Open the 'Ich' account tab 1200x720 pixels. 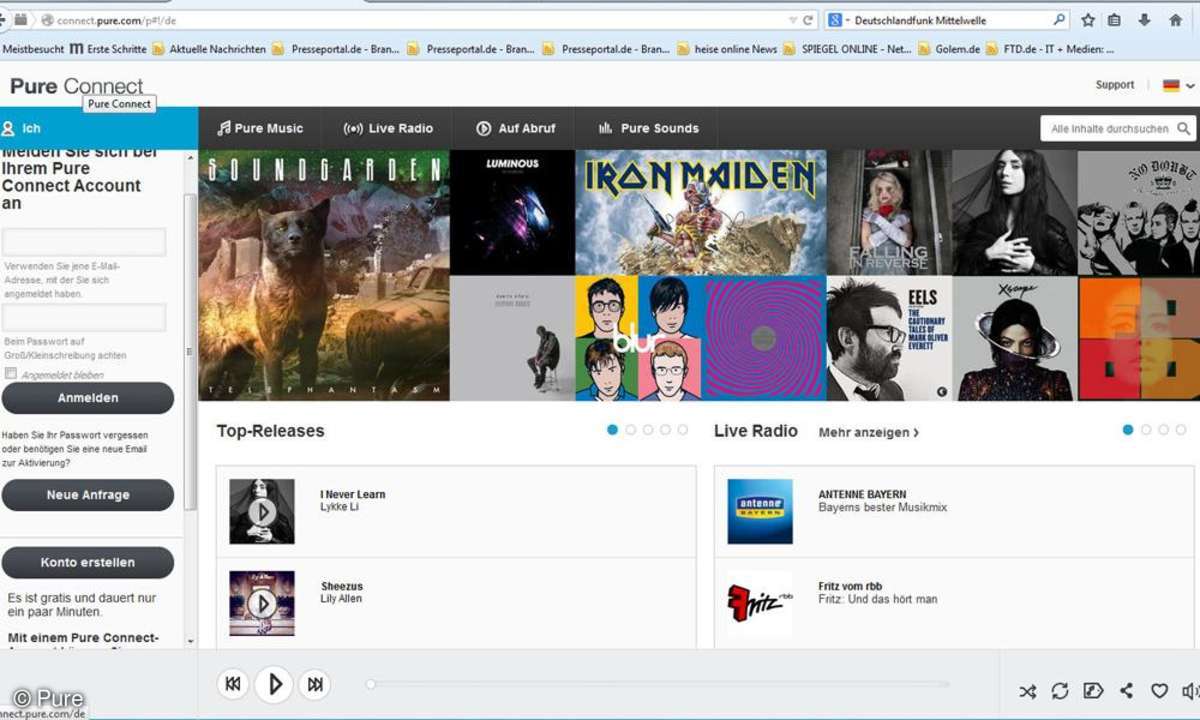(x=99, y=128)
